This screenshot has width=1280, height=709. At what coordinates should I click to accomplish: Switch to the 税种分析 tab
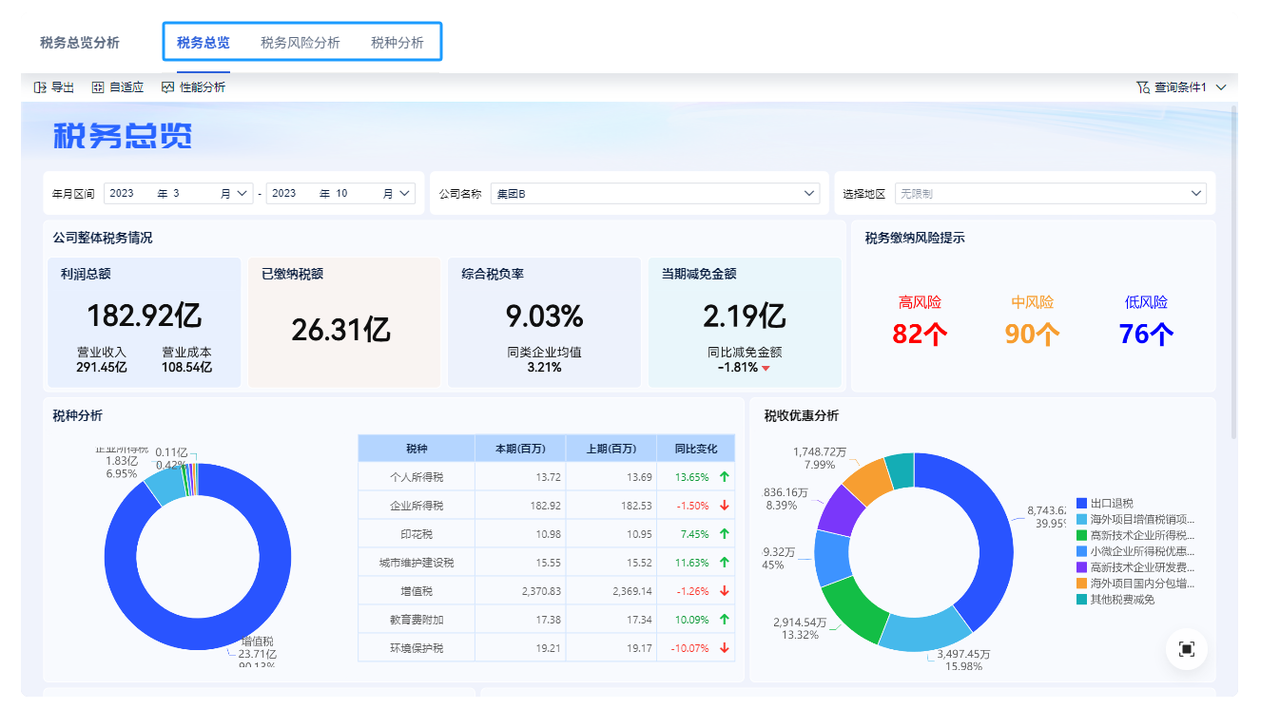coord(399,43)
